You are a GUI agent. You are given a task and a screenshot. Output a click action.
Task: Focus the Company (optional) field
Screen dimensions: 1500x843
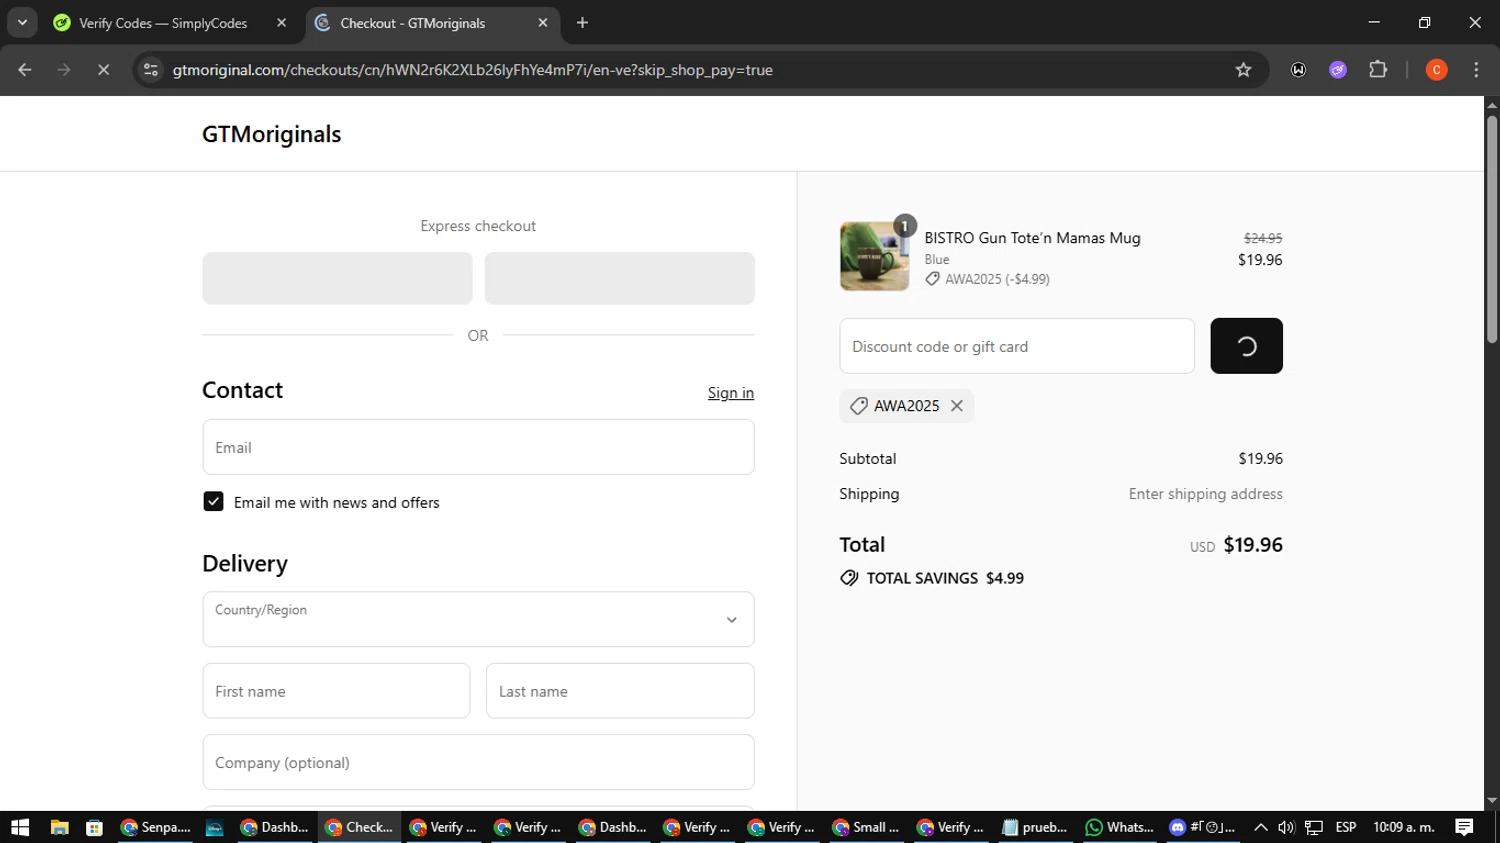(x=478, y=762)
